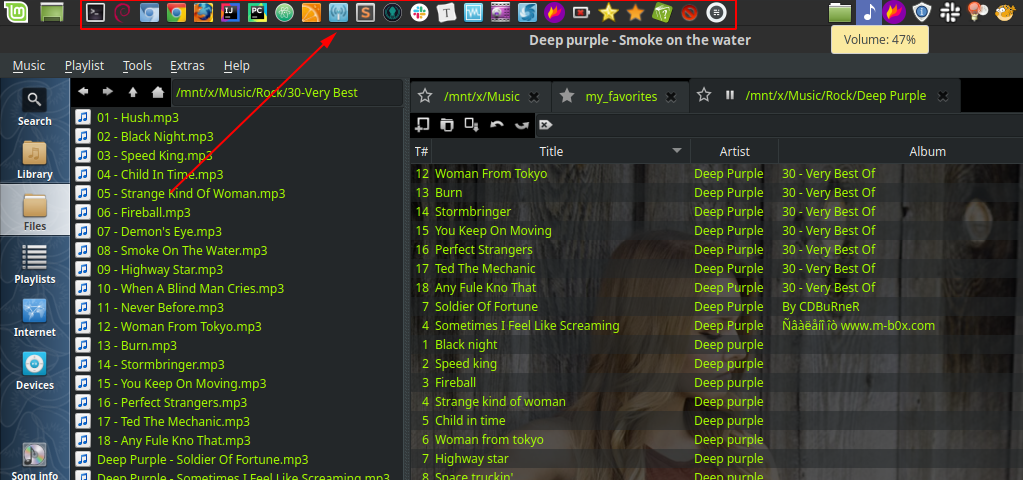Open the Linux Mint start menu

[x=15, y=13]
